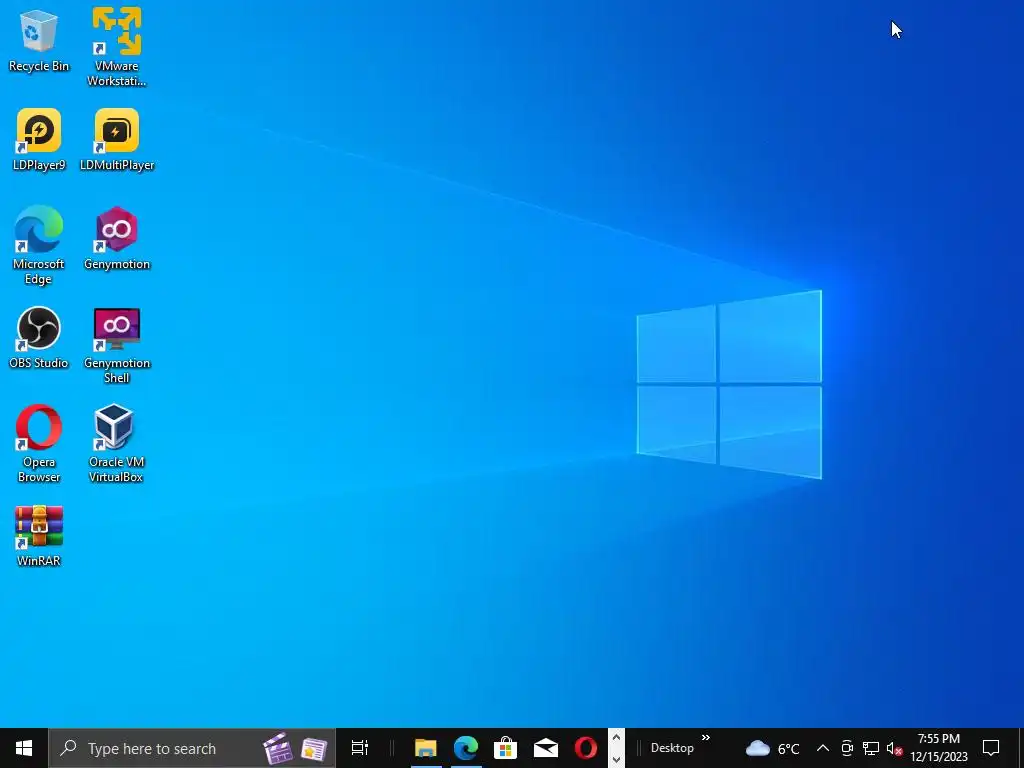This screenshot has width=1024, height=768.
Task: Select the LDMultiPlayer desktop shortcut
Action: [117, 140]
